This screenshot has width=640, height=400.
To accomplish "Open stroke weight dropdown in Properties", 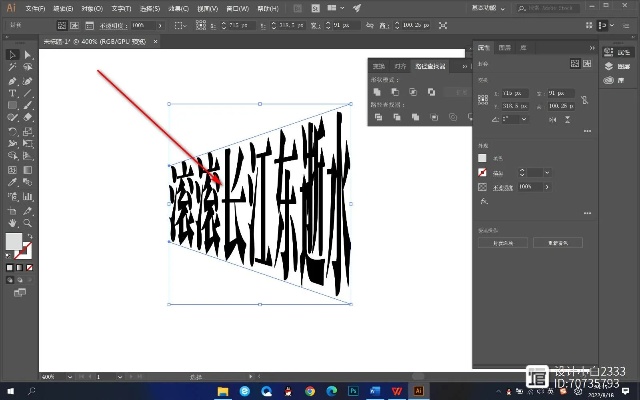I will 547,173.
